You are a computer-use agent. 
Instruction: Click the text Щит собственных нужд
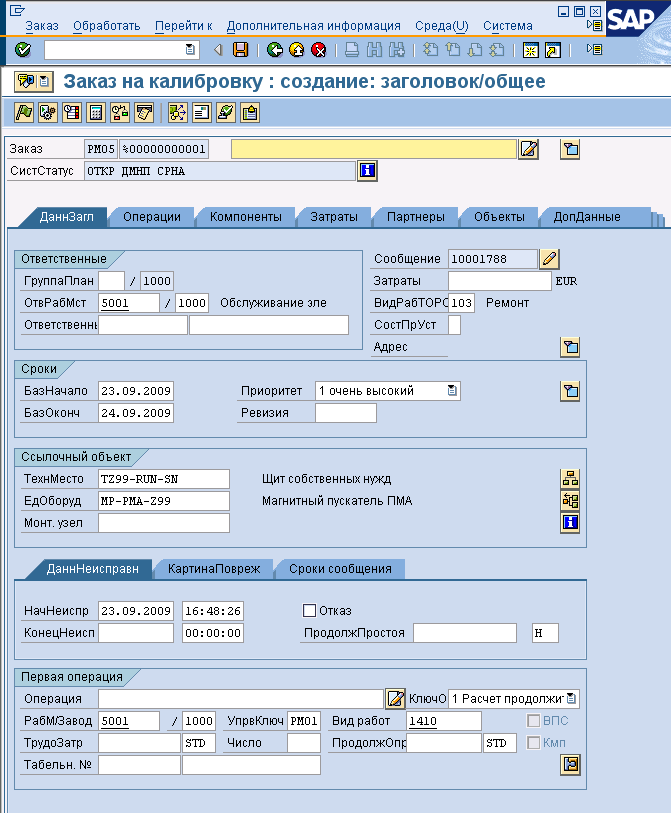327,479
